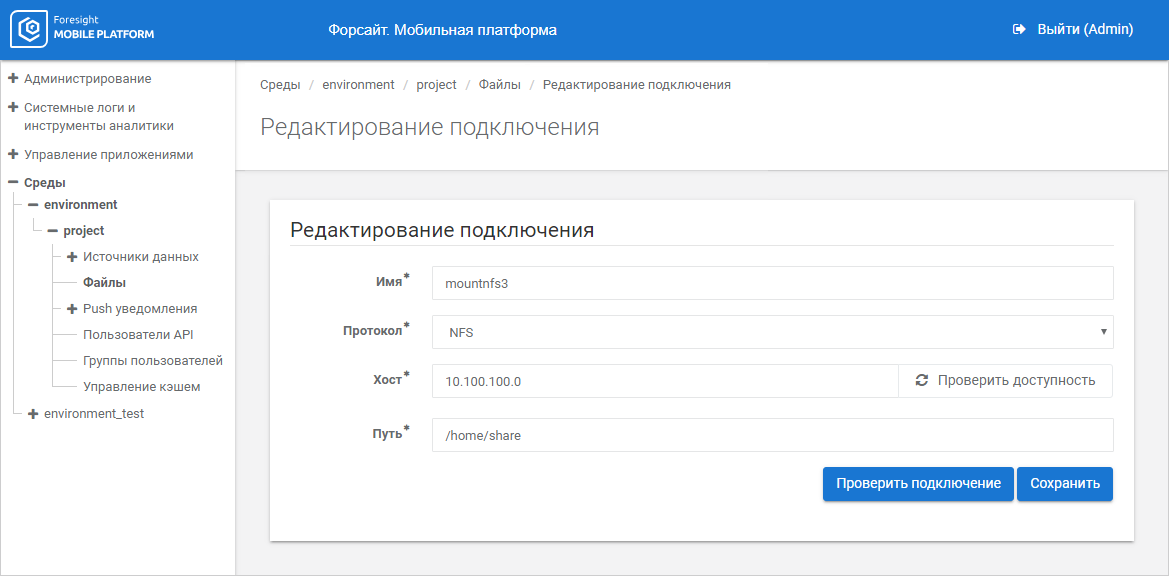This screenshot has height=576, width=1169.
Task: Click the Имя input field
Action: 772,283
